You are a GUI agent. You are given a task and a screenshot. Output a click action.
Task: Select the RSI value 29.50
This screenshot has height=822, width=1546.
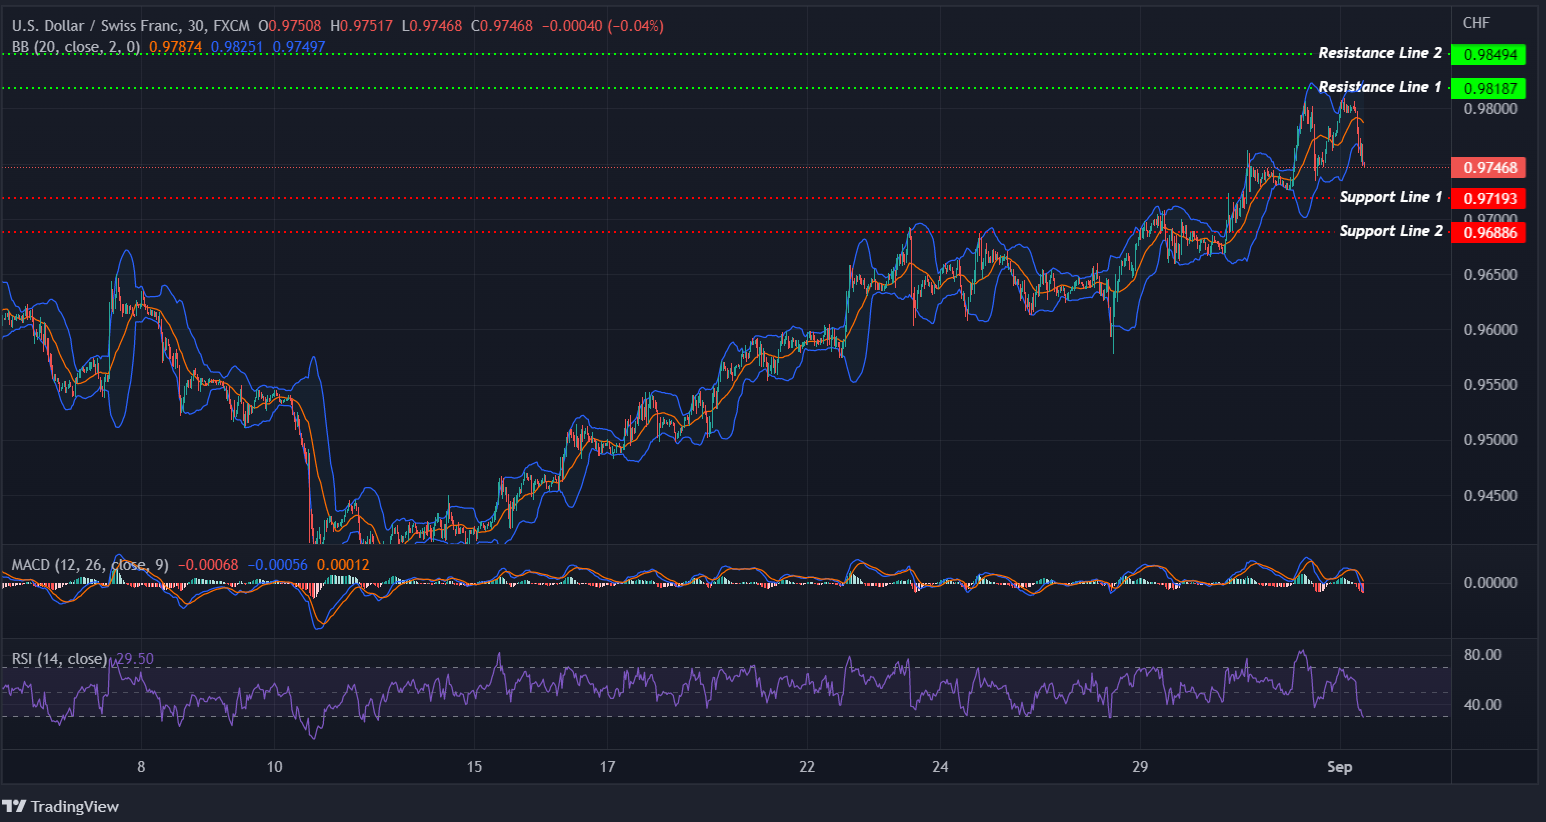(x=133, y=659)
